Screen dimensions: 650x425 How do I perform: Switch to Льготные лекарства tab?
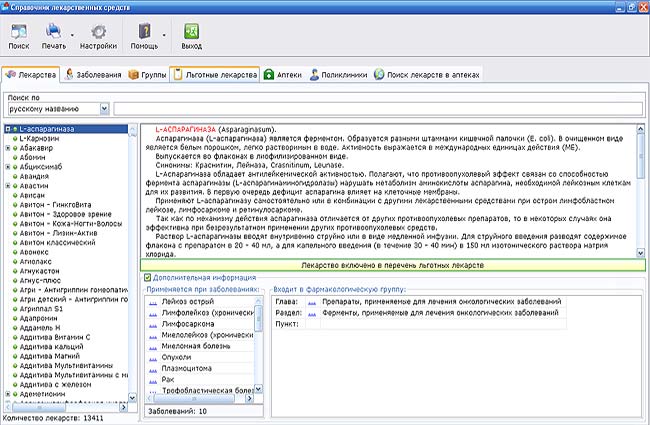pyautogui.click(x=215, y=75)
